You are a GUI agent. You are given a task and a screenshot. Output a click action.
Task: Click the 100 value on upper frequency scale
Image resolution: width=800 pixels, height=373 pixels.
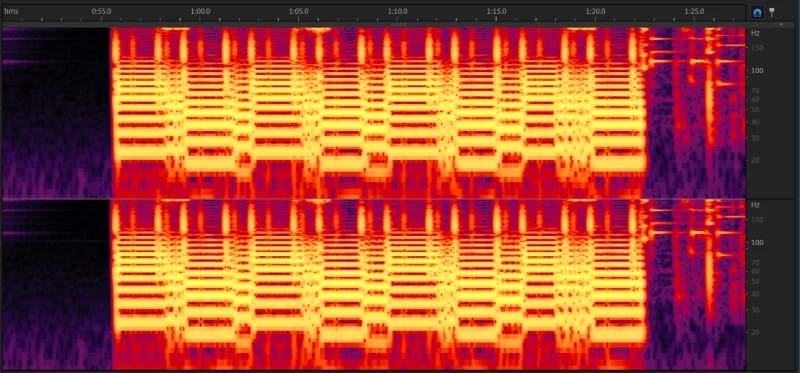(x=757, y=70)
